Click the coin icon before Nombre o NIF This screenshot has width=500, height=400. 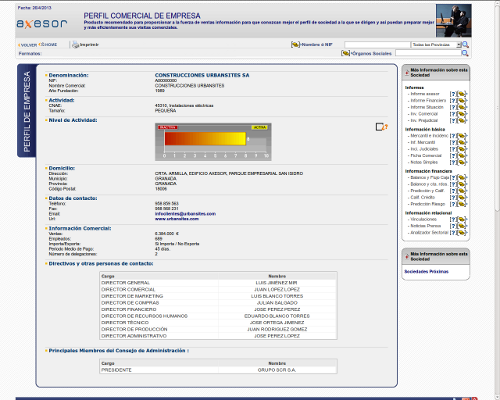pyautogui.click(x=295, y=44)
